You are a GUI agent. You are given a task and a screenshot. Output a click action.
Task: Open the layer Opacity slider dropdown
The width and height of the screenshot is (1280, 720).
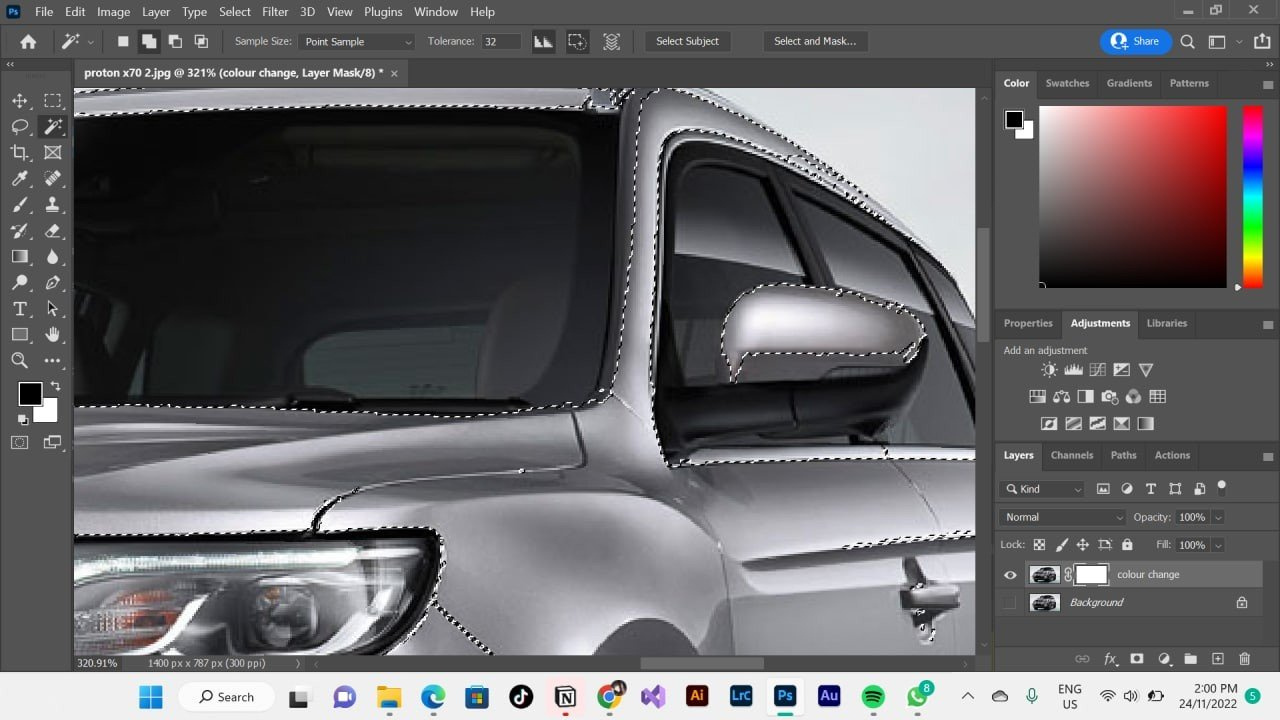(1218, 517)
